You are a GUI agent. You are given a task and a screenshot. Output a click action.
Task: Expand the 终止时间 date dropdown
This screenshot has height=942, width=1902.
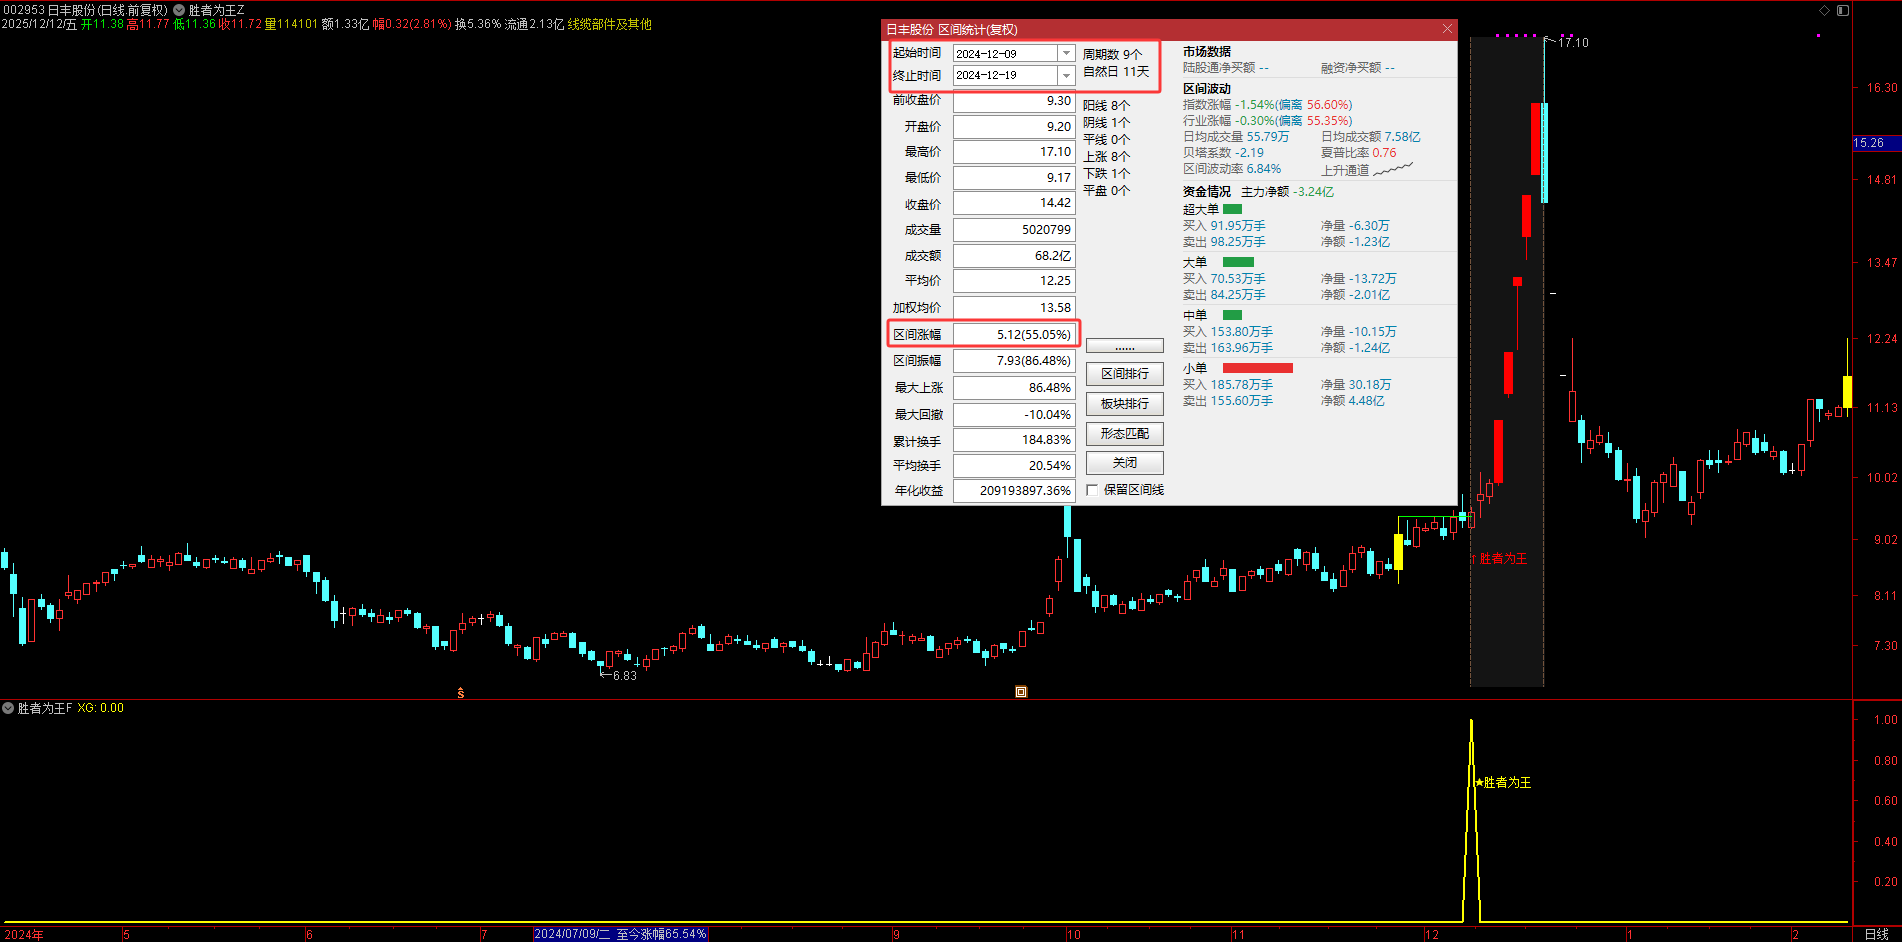tap(1066, 76)
